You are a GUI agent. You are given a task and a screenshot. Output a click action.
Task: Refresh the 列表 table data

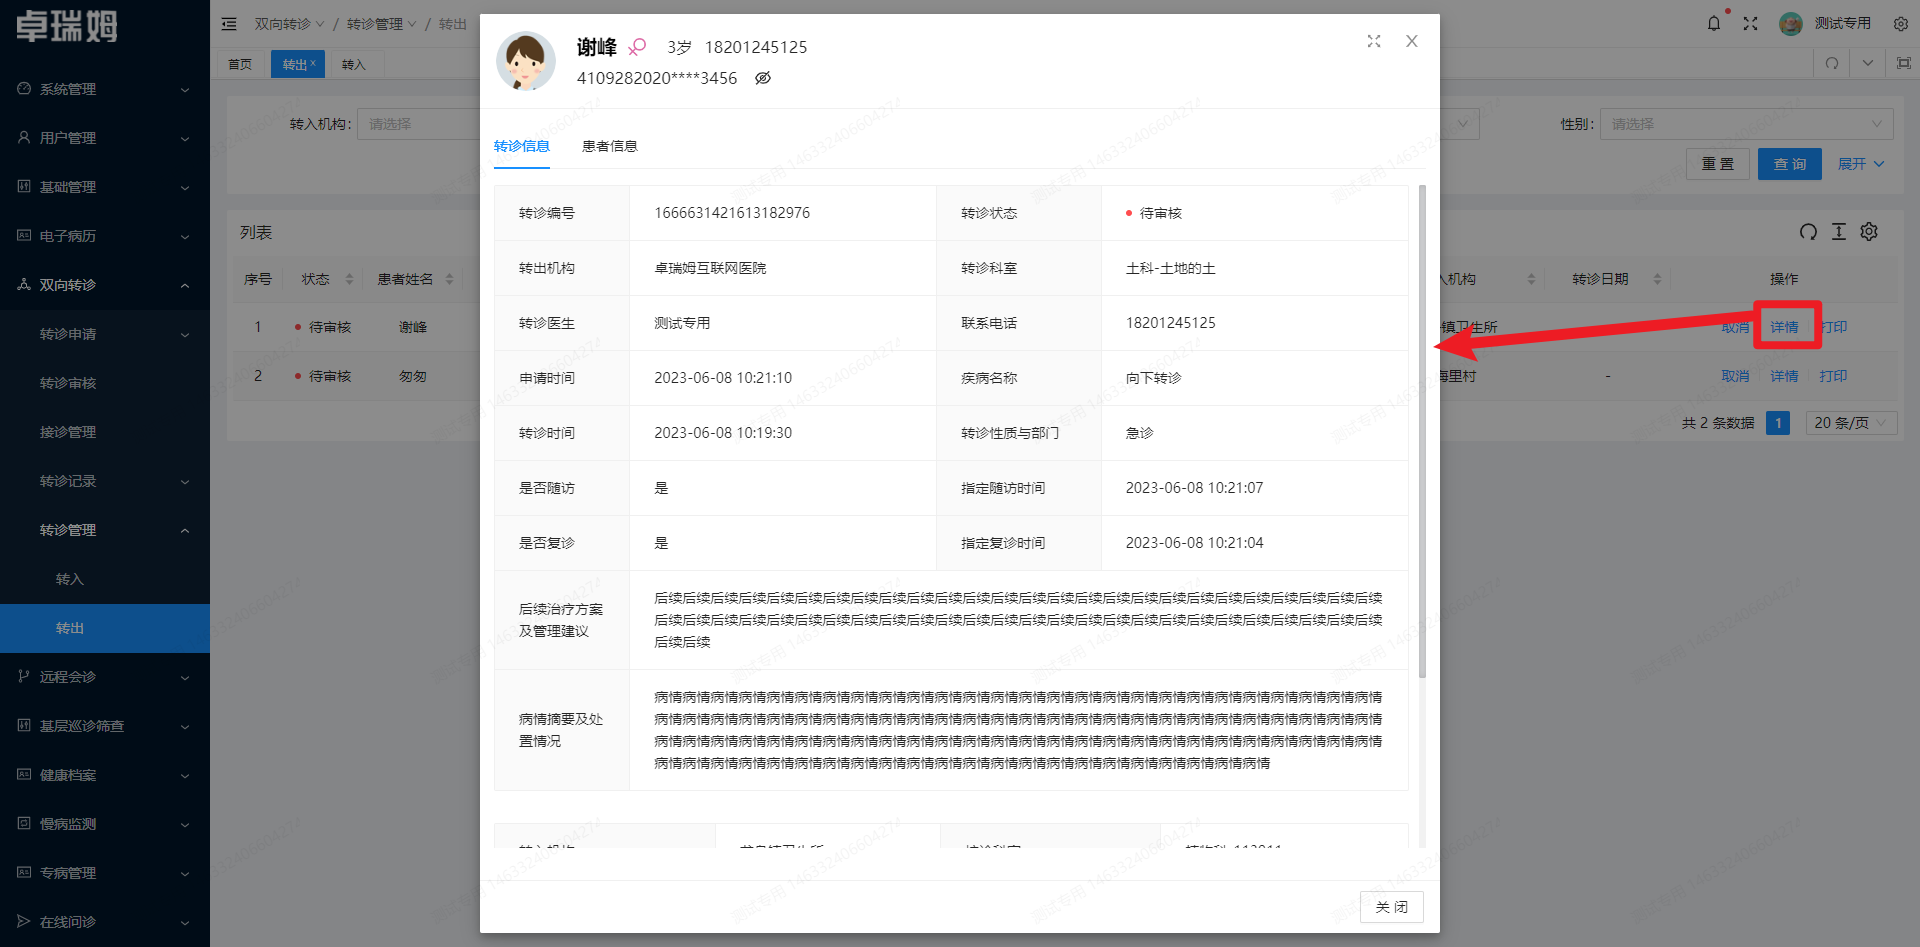point(1808,232)
